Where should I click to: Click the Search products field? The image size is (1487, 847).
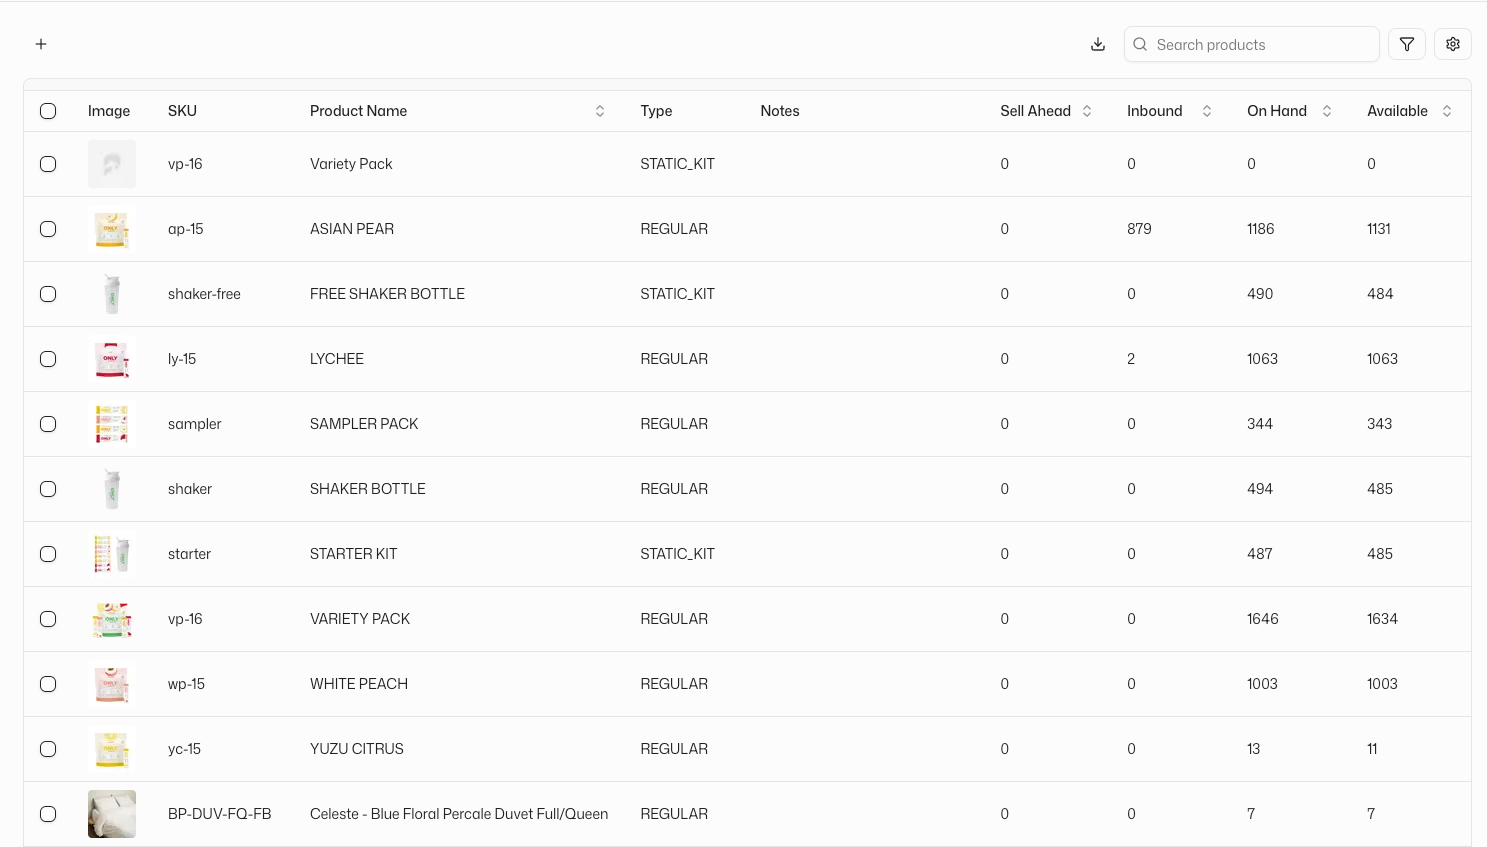click(x=1260, y=45)
